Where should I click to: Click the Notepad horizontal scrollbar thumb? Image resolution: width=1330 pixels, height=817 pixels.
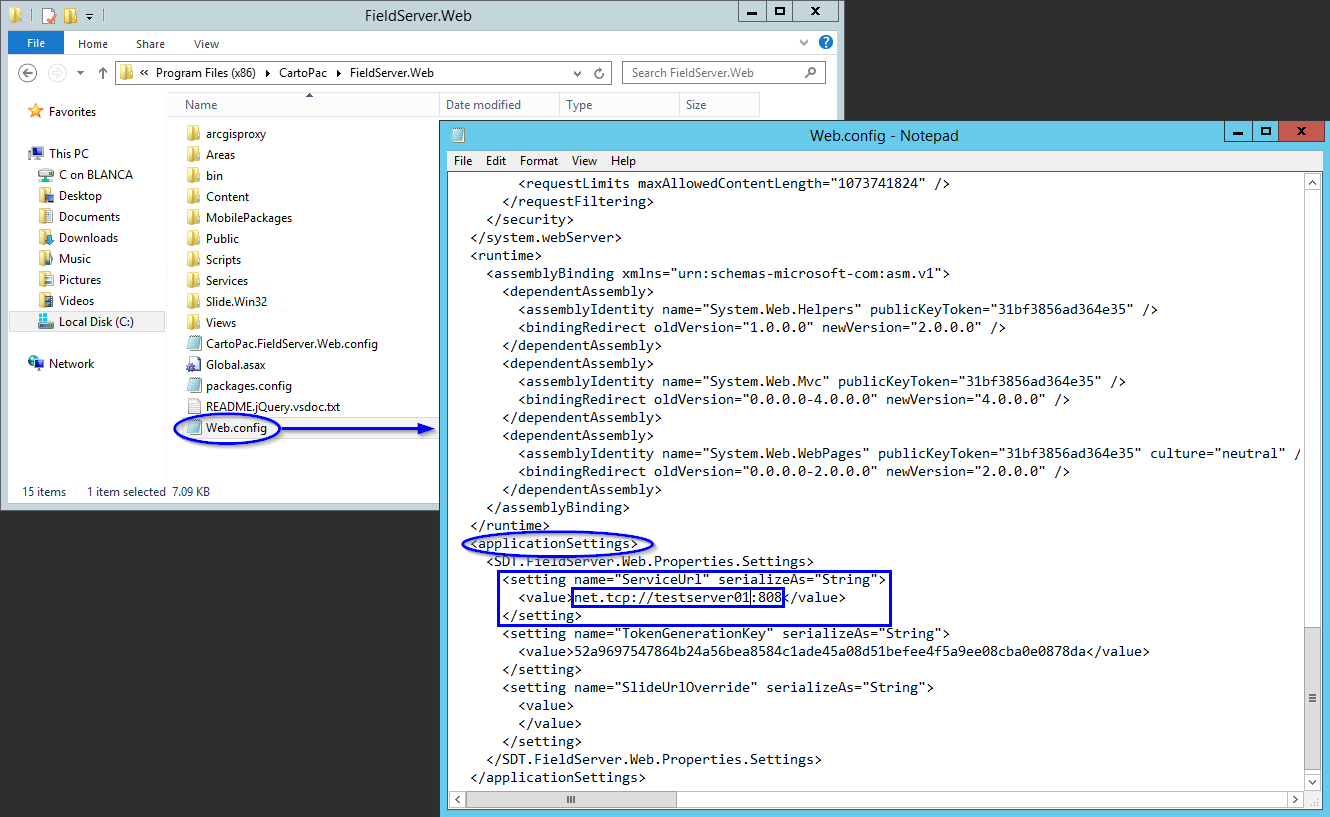pos(572,800)
